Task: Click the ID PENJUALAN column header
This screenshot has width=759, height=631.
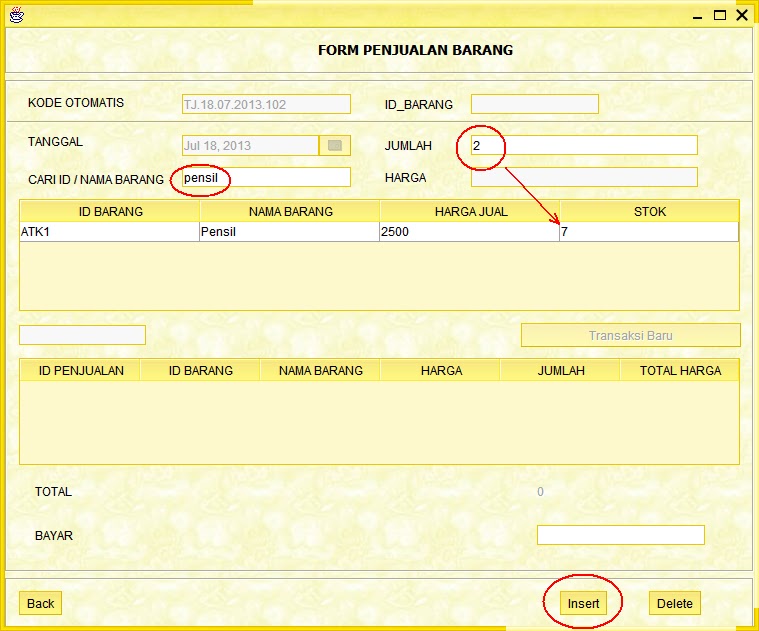Action: coord(80,370)
